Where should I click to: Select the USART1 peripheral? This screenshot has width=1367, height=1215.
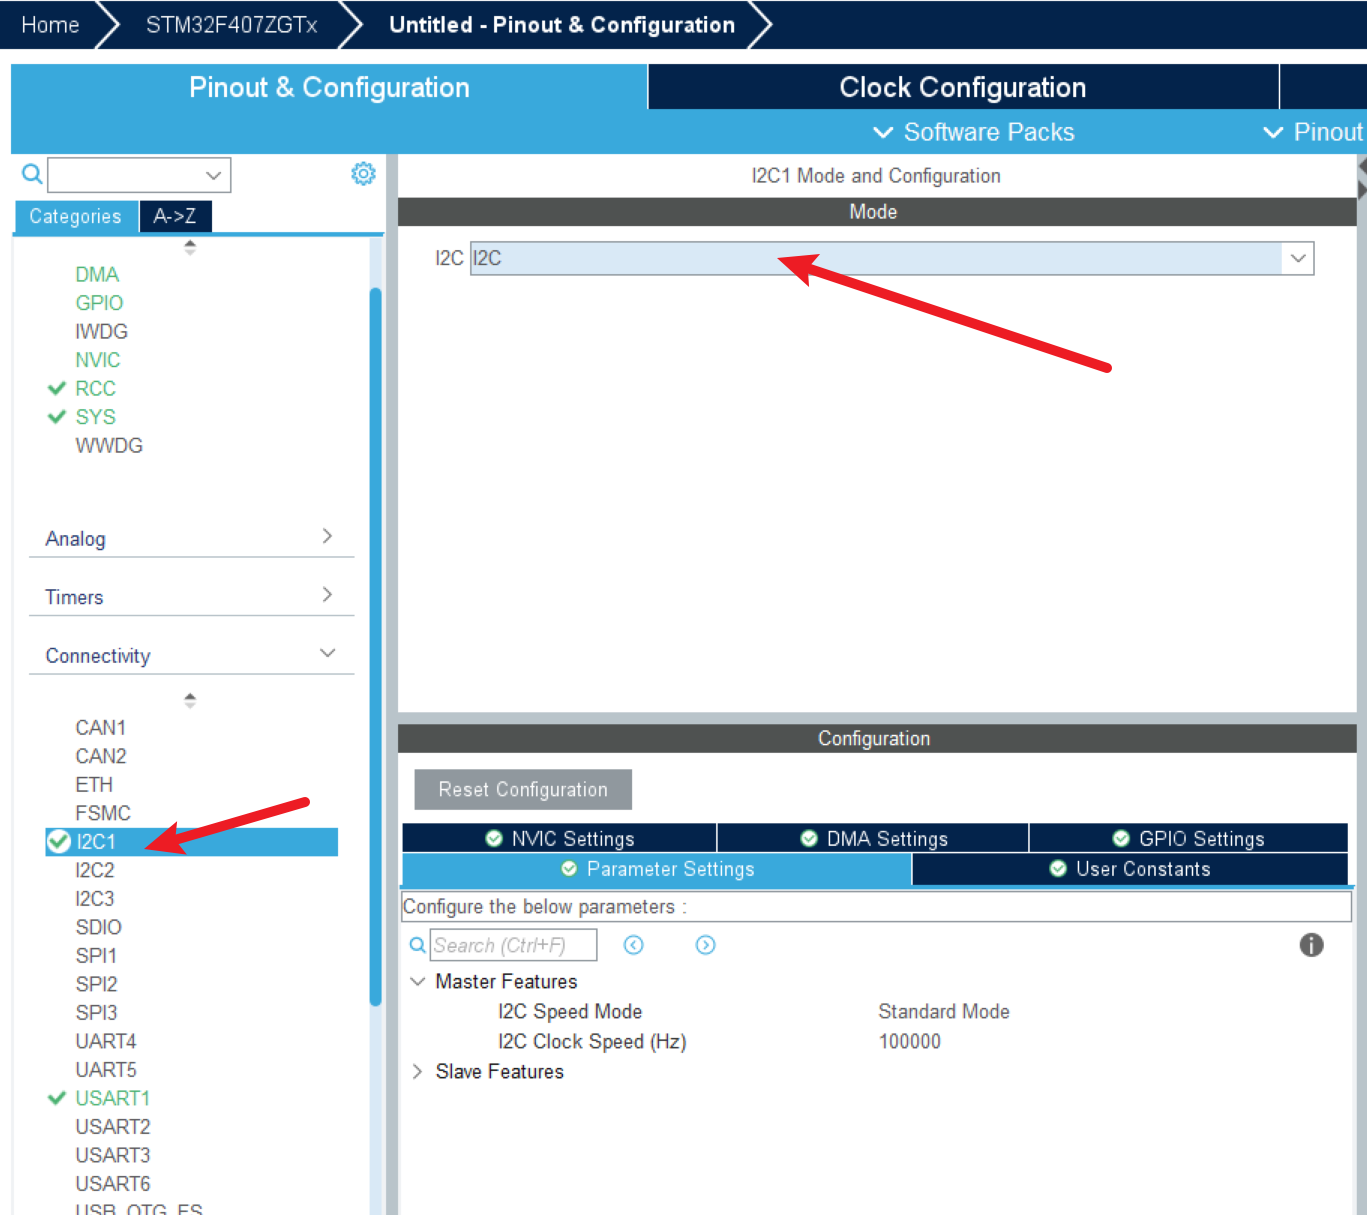pyautogui.click(x=112, y=1098)
